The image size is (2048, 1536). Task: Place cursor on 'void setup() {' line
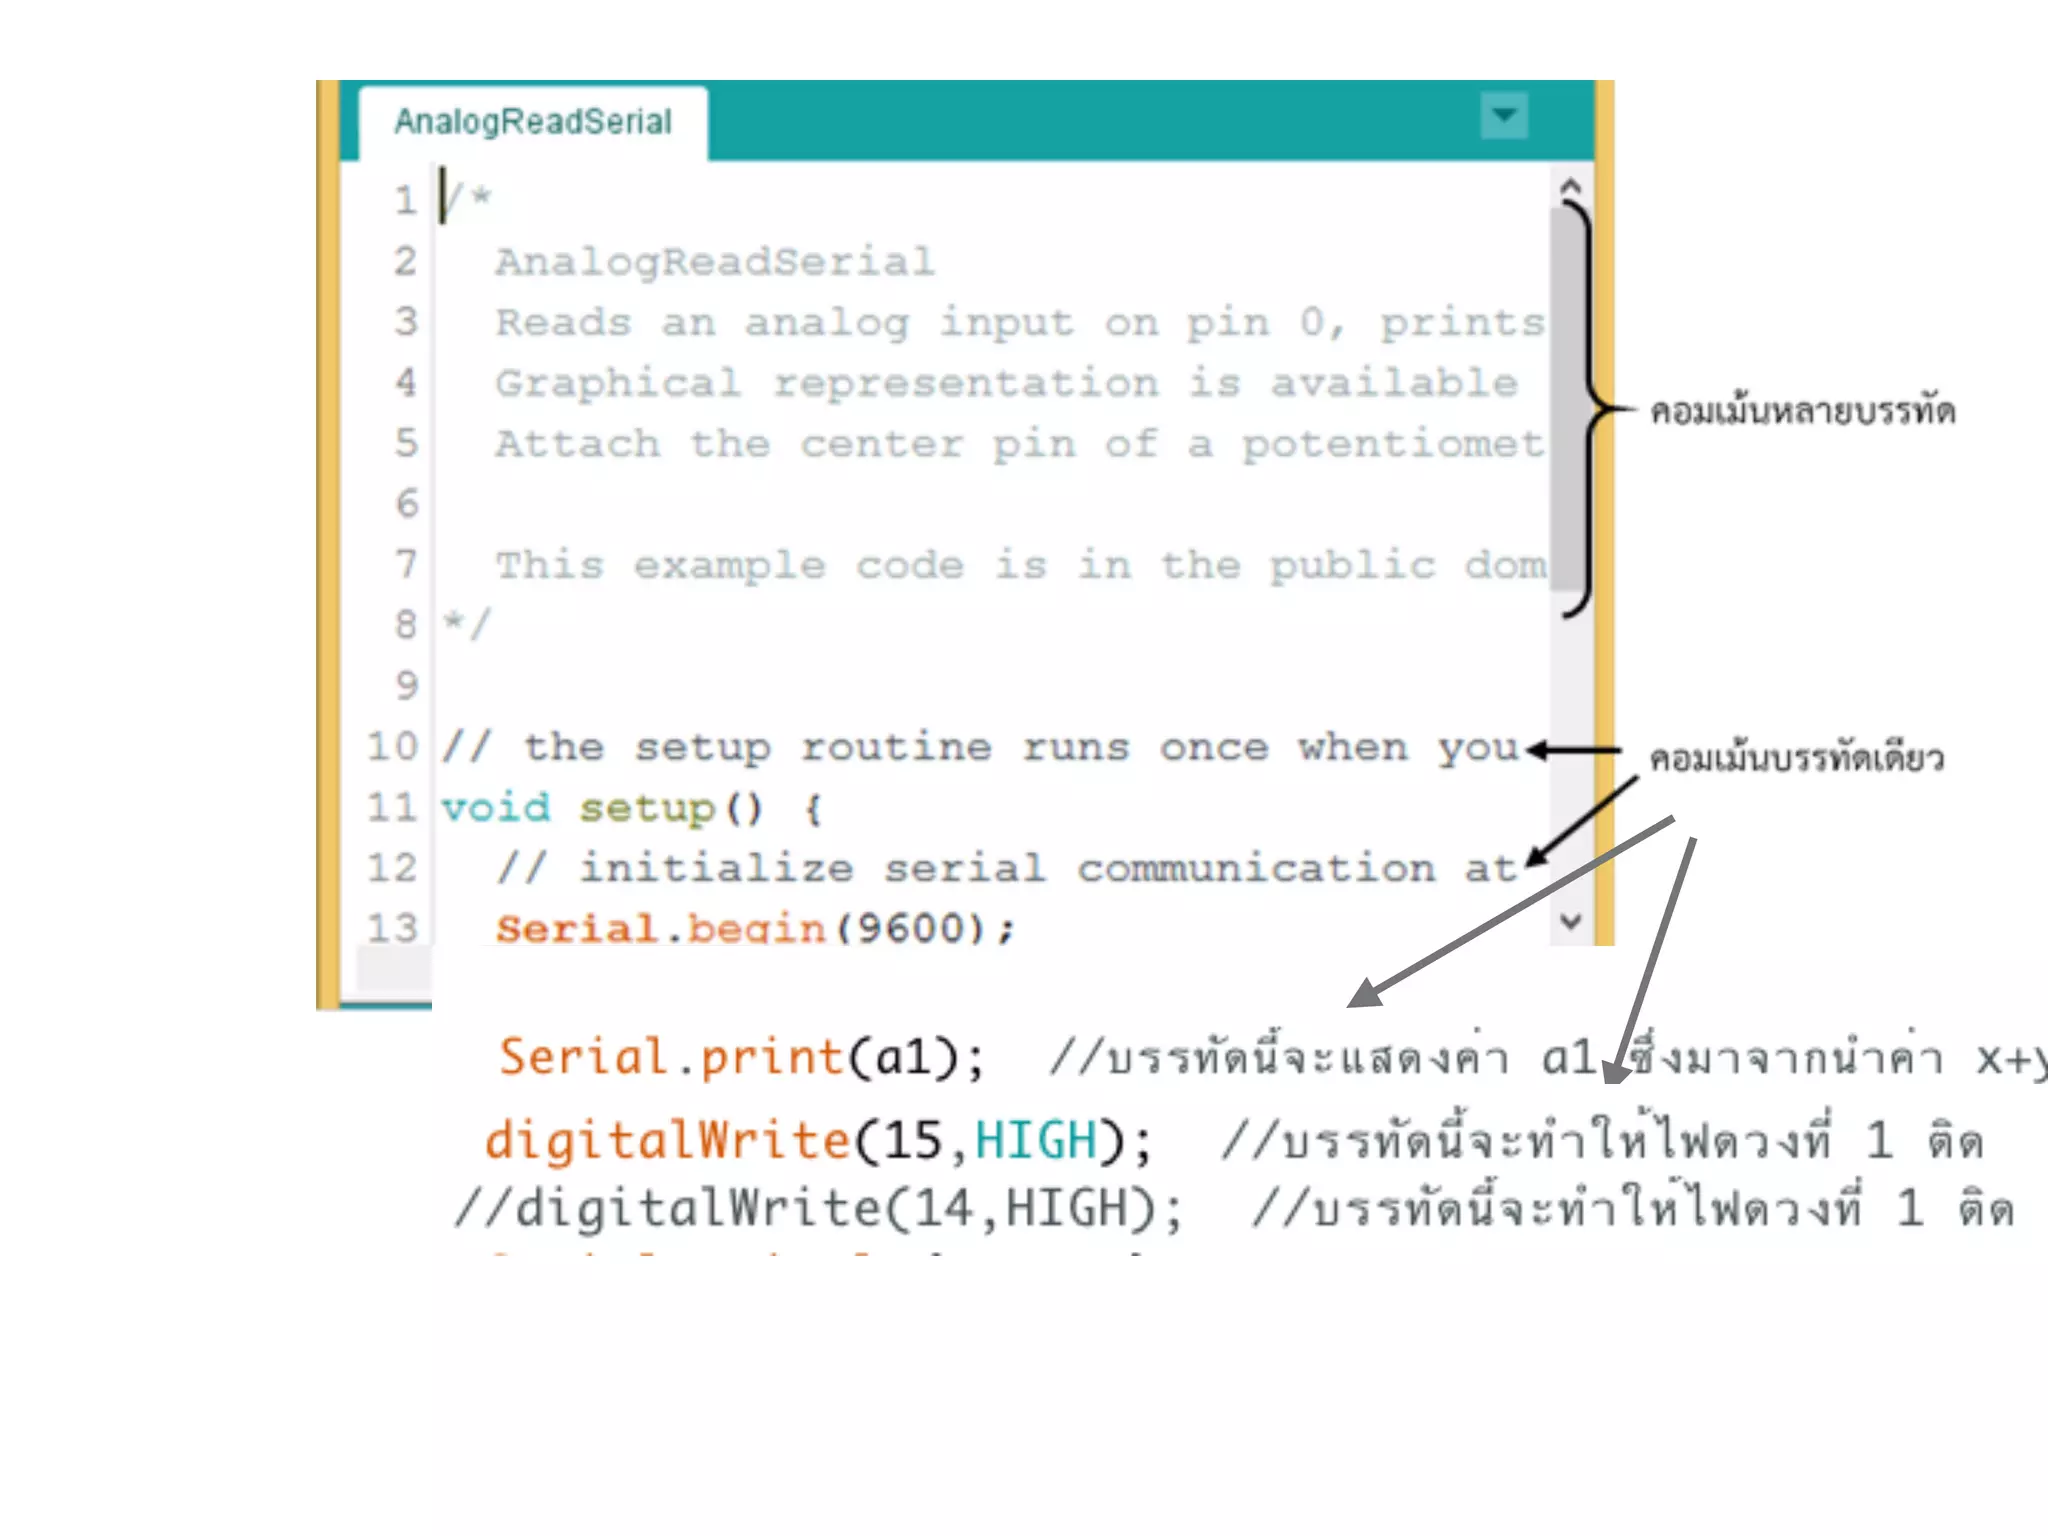point(631,808)
